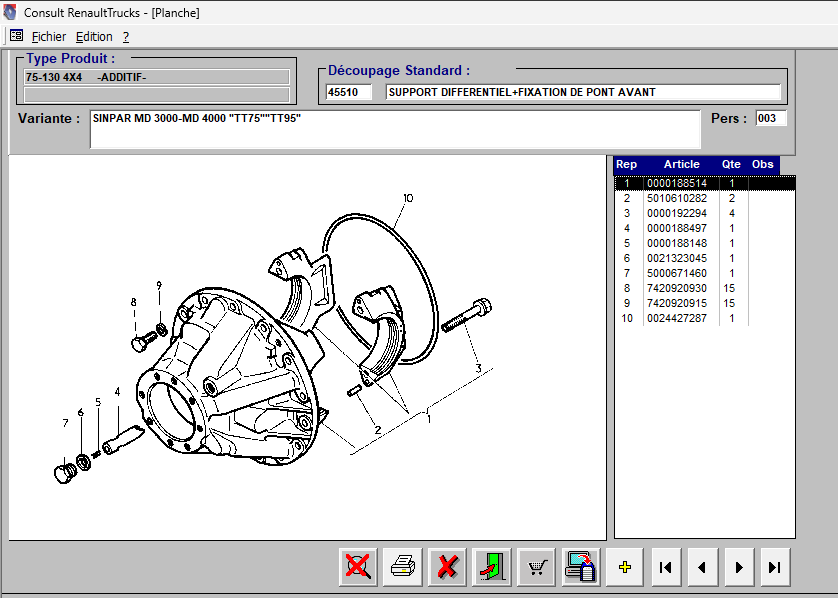This screenshot has width=838, height=598.
Task: Click the yellow plus icon
Action: [625, 567]
